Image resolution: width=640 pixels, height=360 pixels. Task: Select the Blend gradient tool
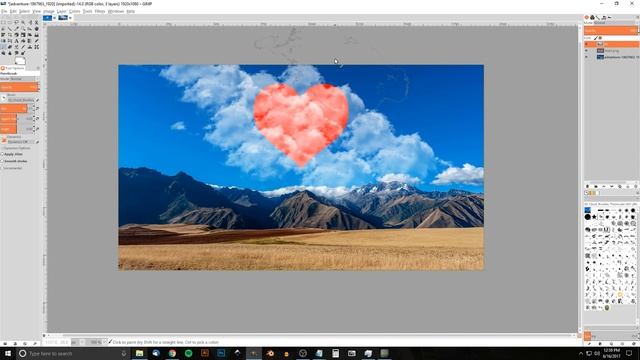point(30,41)
